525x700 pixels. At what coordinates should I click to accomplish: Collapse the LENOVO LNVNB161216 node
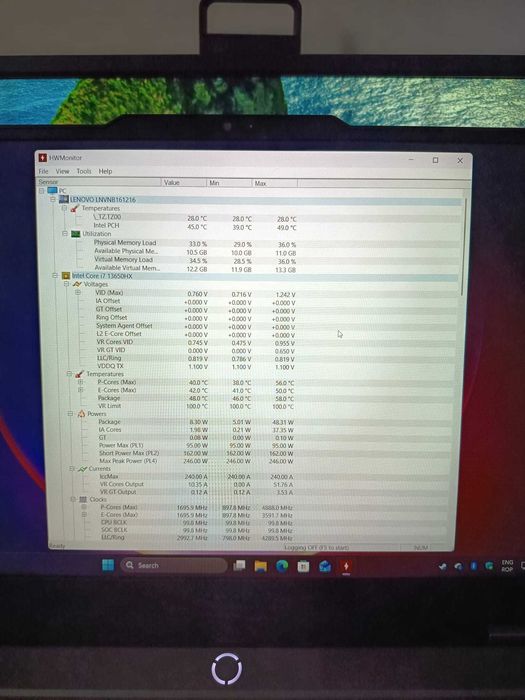(x=53, y=199)
